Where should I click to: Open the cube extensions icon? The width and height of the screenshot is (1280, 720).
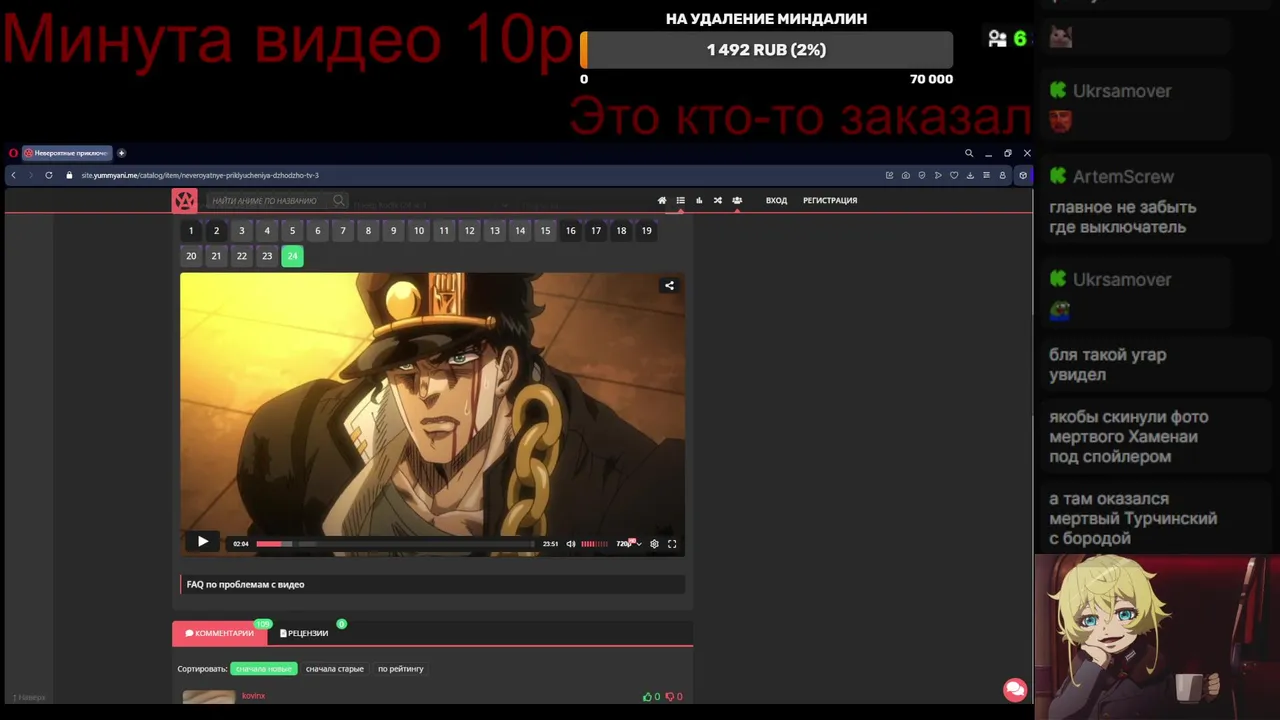pos(1022,175)
